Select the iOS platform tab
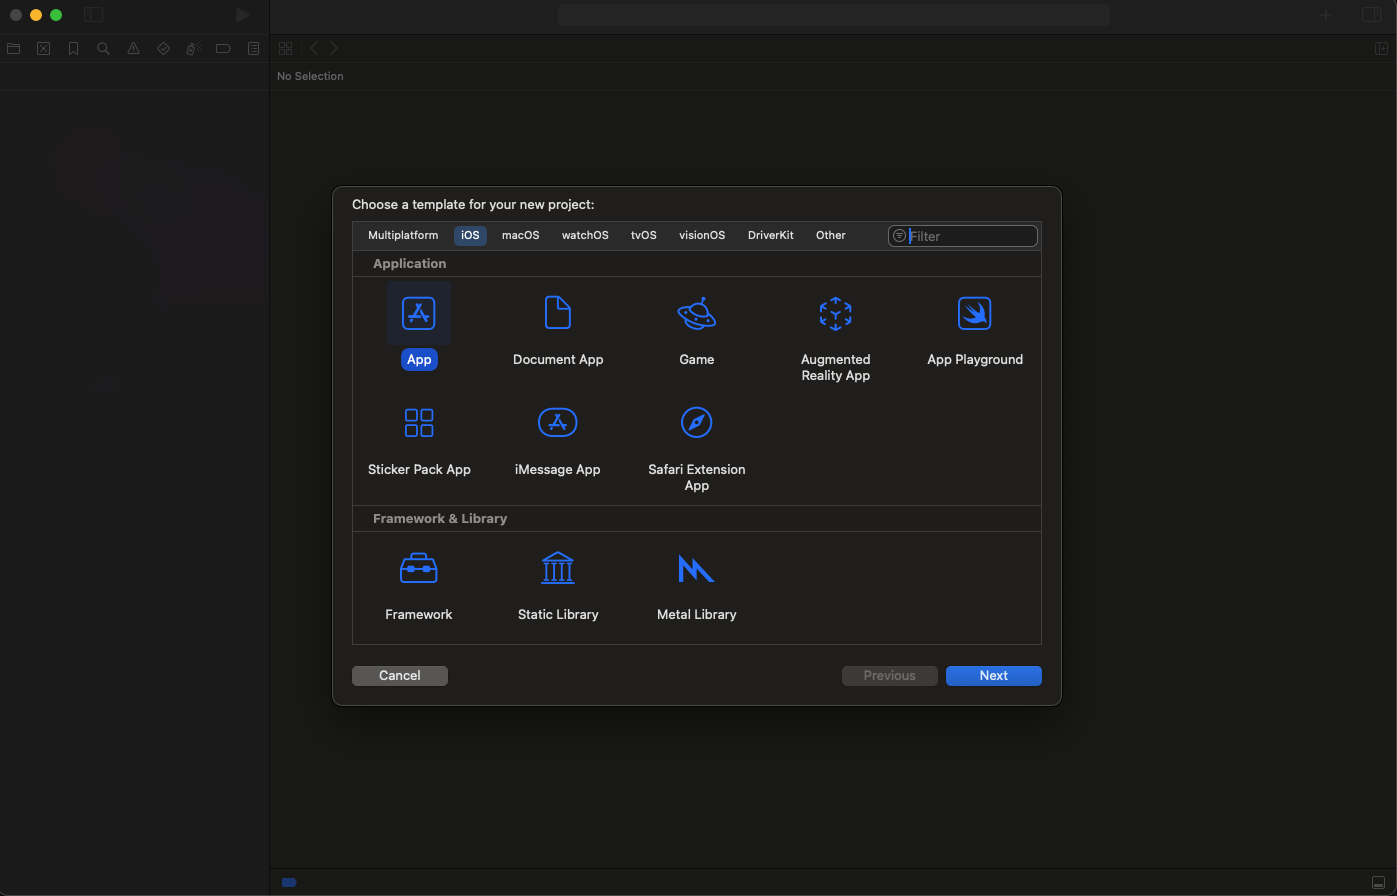Screen dimensions: 1397x896 click(470, 236)
